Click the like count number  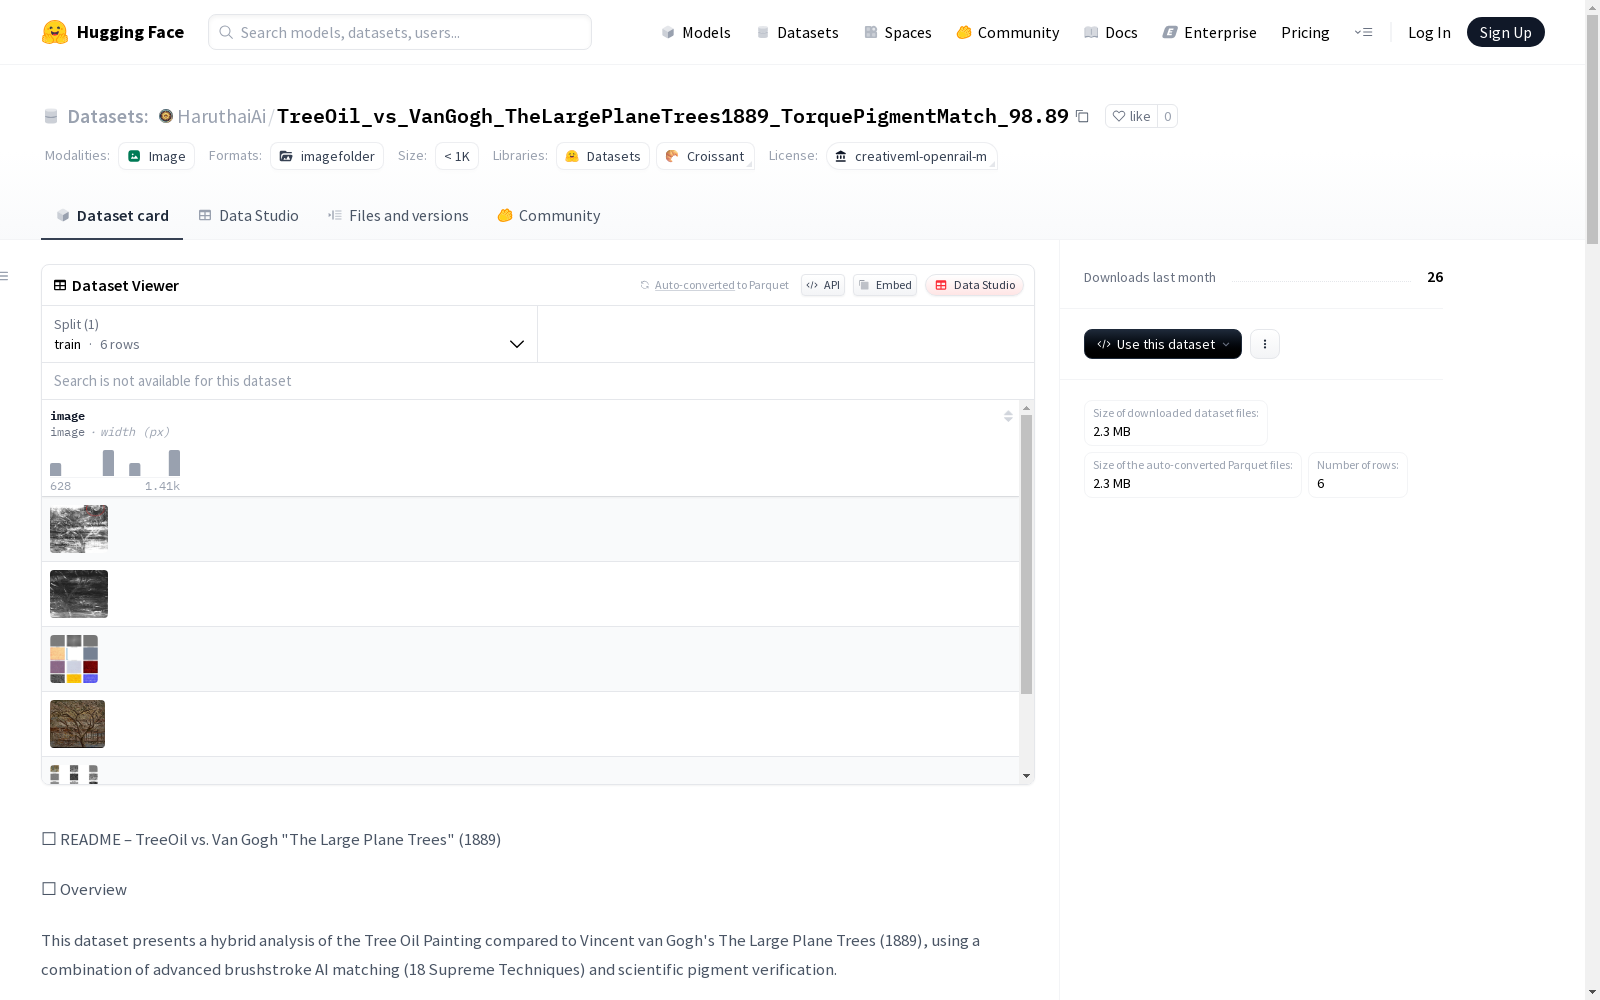click(x=1167, y=116)
